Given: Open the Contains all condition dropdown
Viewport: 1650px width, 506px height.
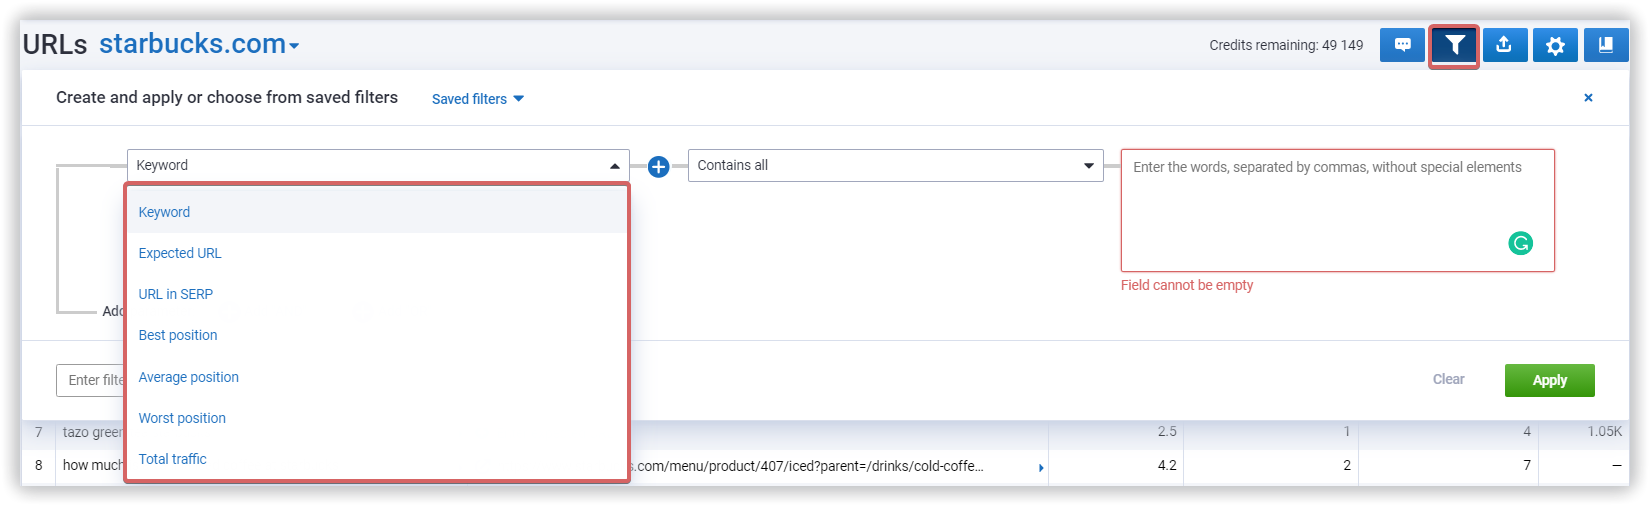Looking at the screenshot, I should click(895, 165).
